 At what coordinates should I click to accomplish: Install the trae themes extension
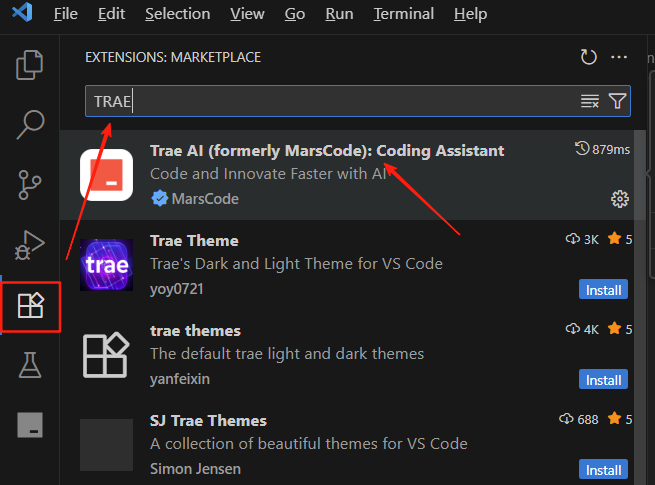[603, 379]
